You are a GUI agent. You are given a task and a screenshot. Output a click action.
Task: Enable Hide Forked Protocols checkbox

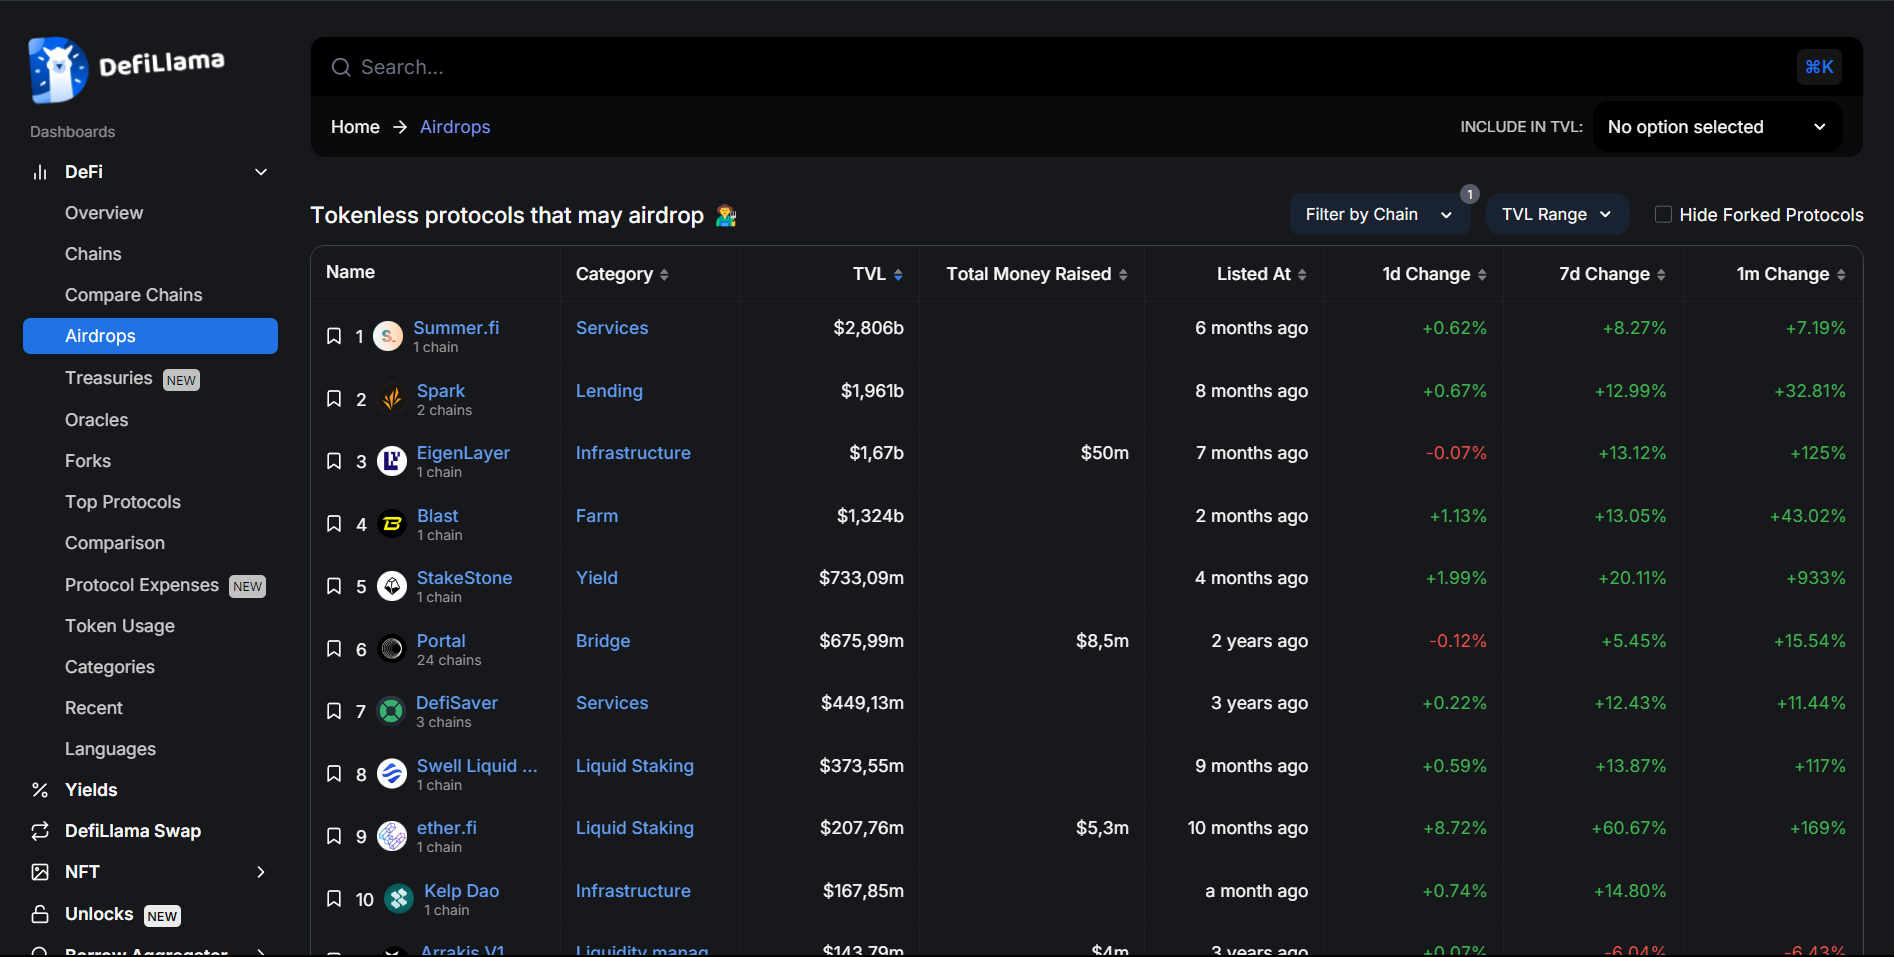[1663, 215]
